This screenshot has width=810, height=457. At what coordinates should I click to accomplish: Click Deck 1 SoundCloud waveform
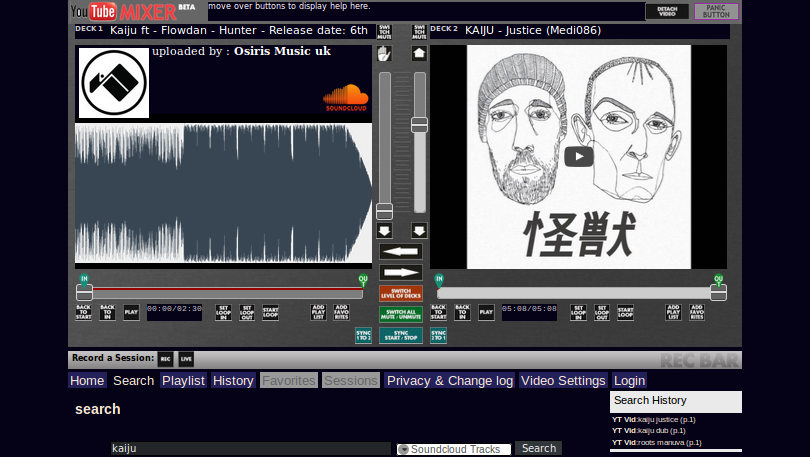pos(223,193)
